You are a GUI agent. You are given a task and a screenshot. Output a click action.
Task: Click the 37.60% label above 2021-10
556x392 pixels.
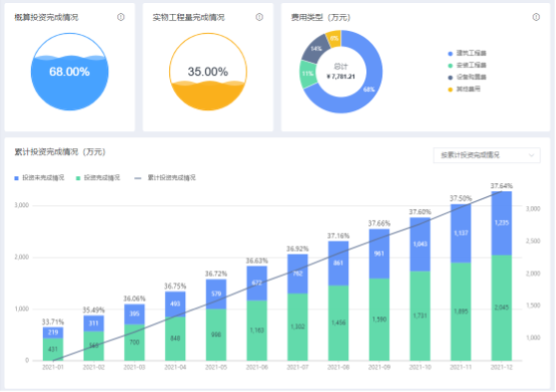tap(420, 212)
